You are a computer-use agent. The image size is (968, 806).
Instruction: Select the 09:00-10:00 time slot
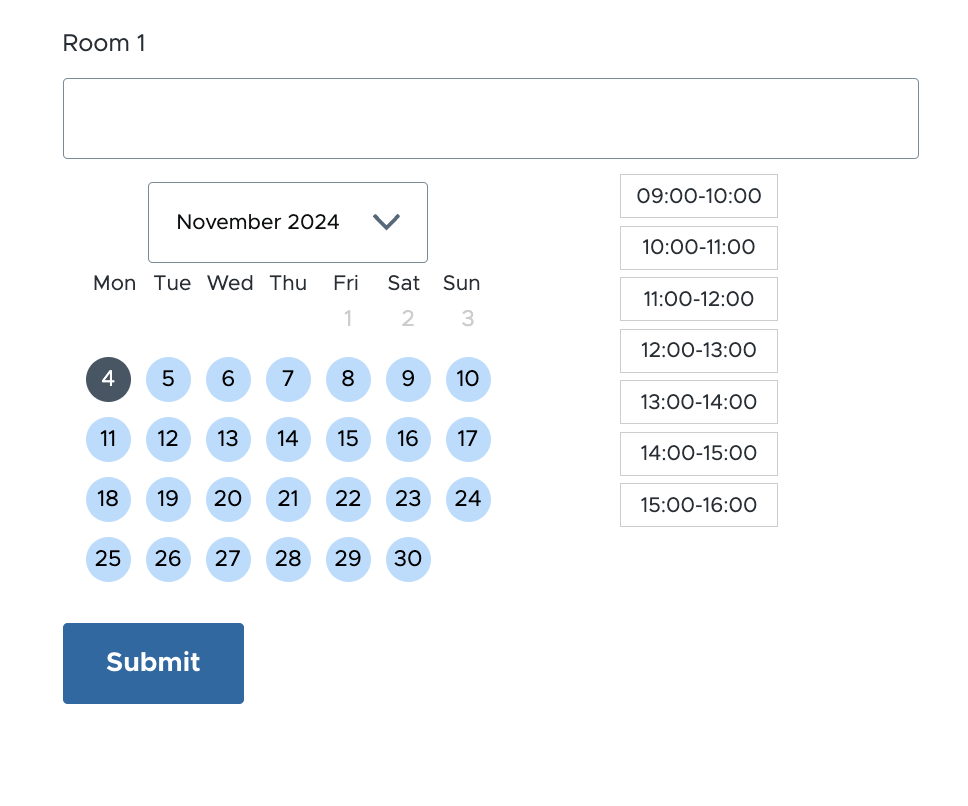[x=698, y=195]
